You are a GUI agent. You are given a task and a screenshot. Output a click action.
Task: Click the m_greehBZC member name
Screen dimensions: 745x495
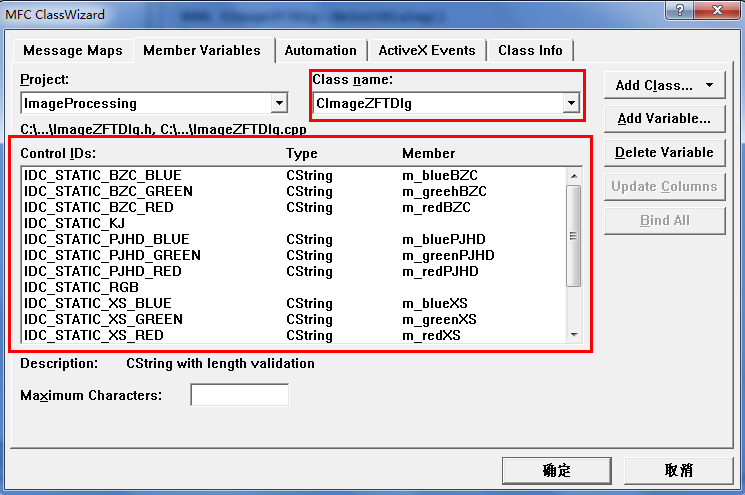pos(444,192)
